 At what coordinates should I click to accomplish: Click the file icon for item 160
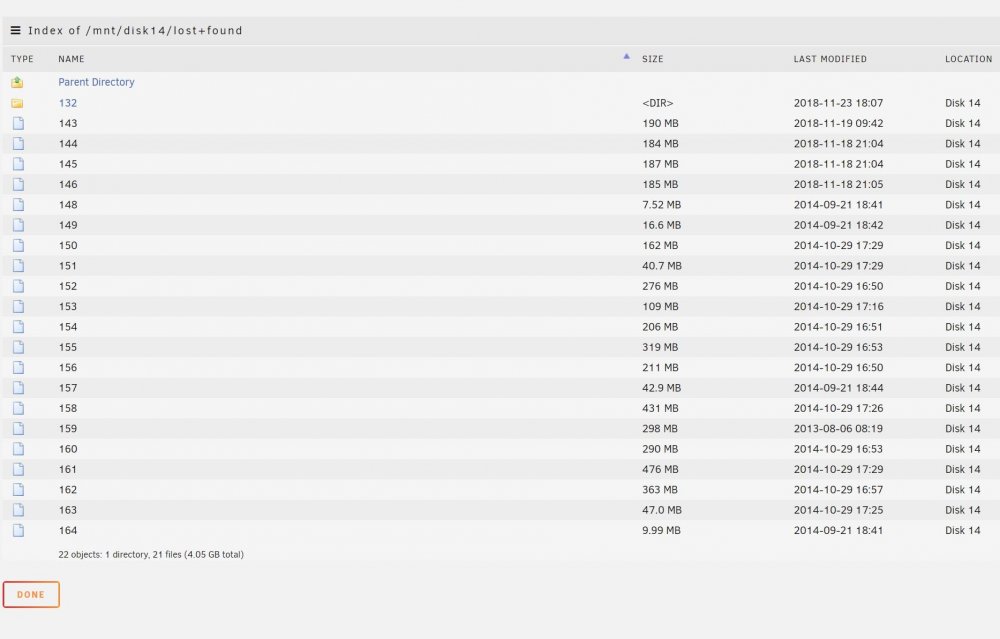[18, 449]
